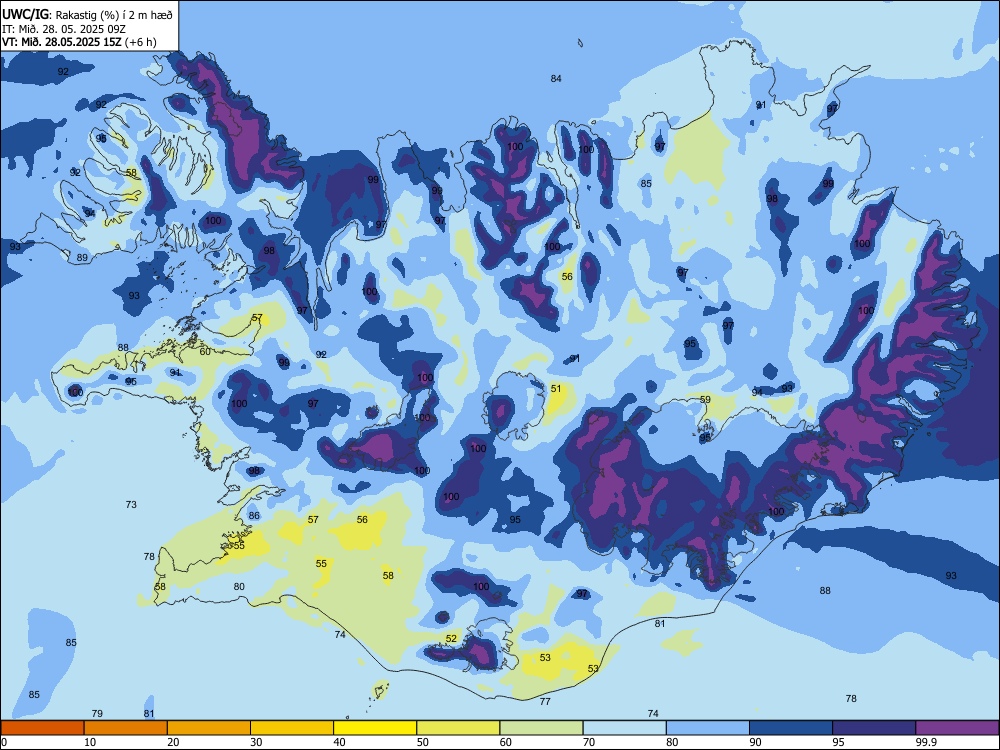The image size is (1000, 750).
Task: Click the '59' humidity value on the map
Action: (705, 400)
